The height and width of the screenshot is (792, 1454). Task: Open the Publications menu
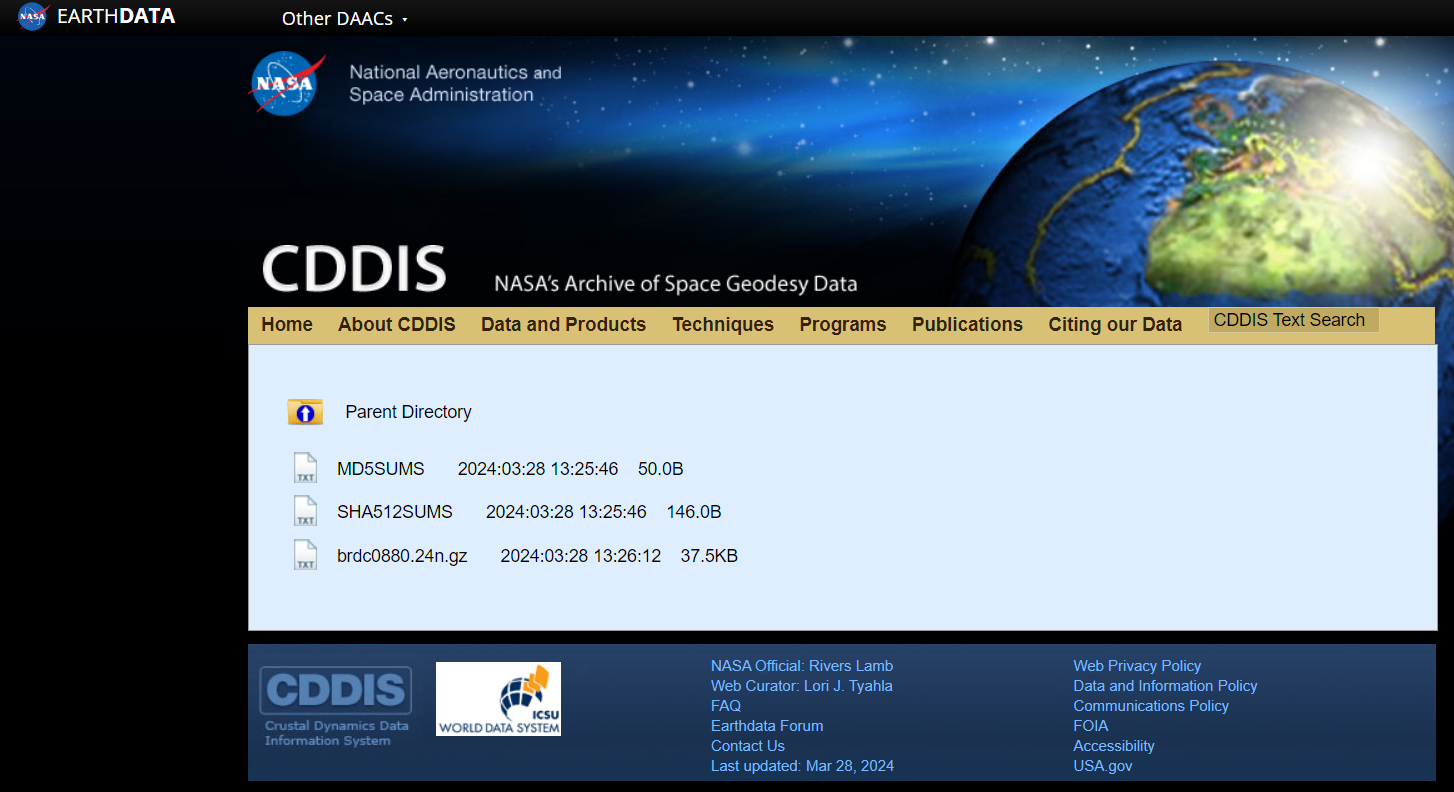(x=967, y=324)
